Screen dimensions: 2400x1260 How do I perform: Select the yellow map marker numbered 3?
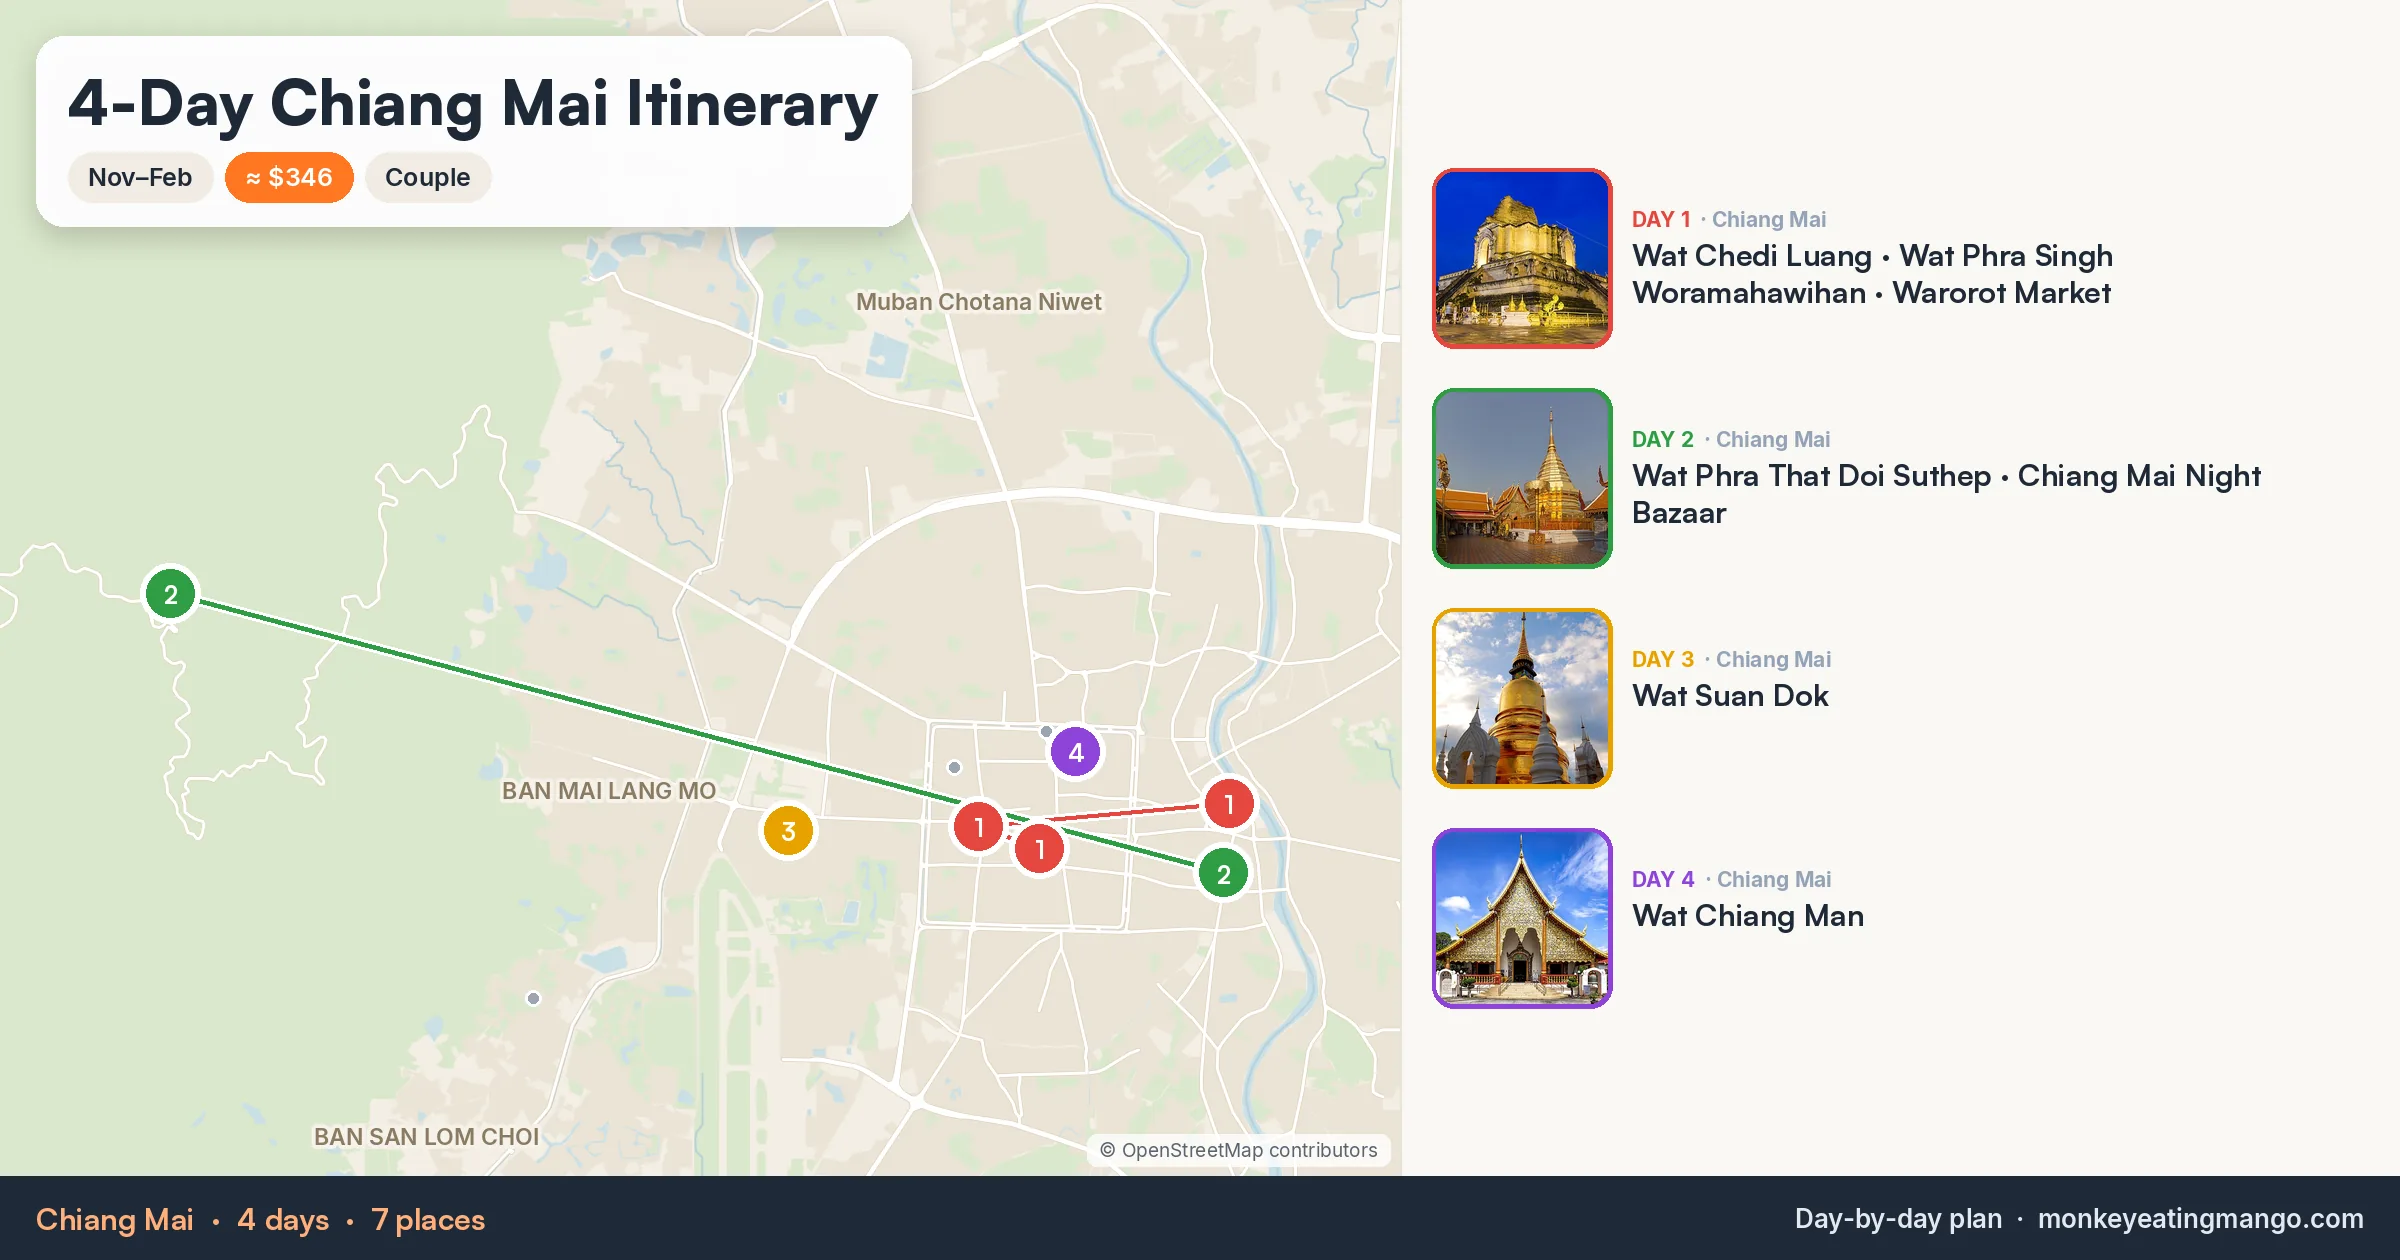coord(788,831)
